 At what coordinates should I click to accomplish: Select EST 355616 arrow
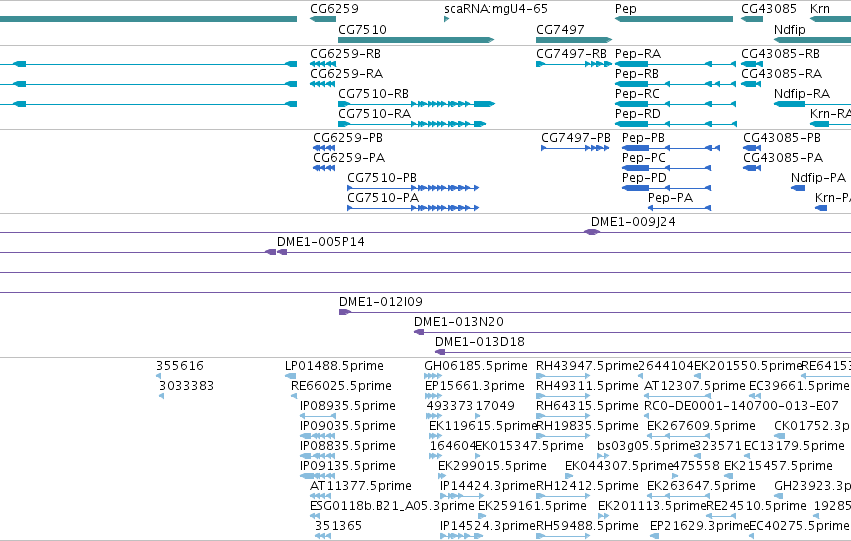[158, 376]
